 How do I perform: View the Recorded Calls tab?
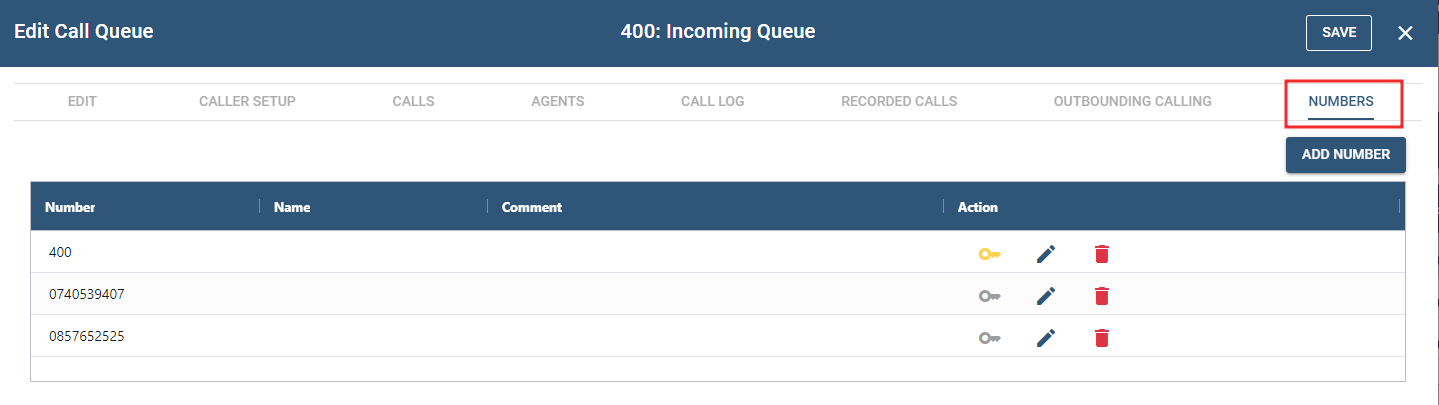coord(898,101)
